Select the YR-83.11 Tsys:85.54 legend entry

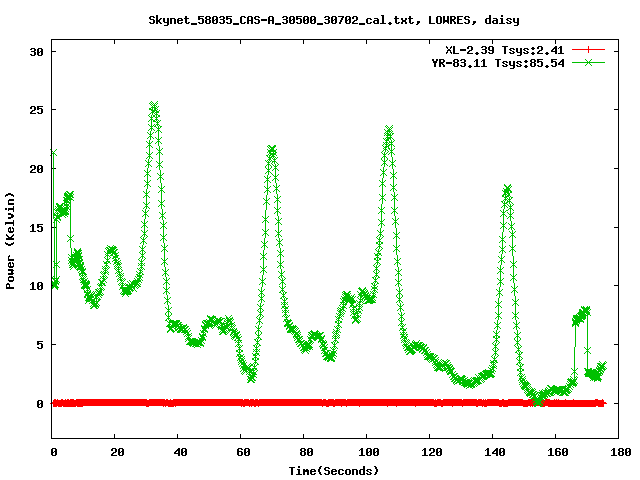pyautogui.click(x=498, y=63)
